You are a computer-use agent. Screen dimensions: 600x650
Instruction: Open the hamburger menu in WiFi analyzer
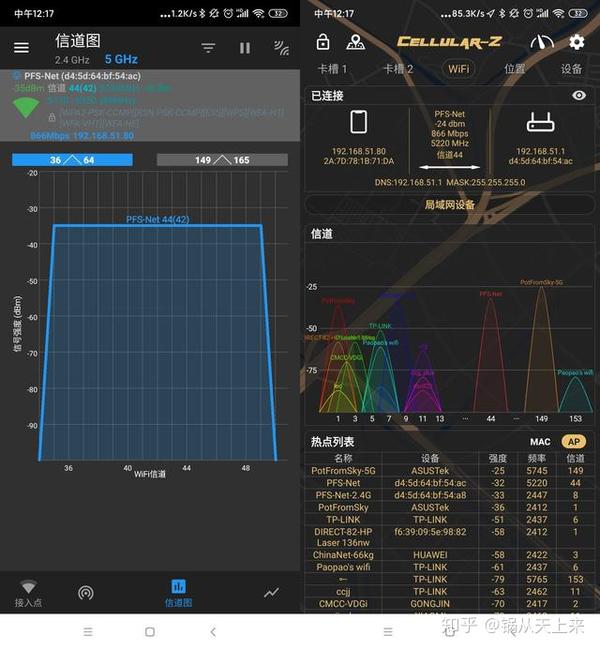coord(21,48)
